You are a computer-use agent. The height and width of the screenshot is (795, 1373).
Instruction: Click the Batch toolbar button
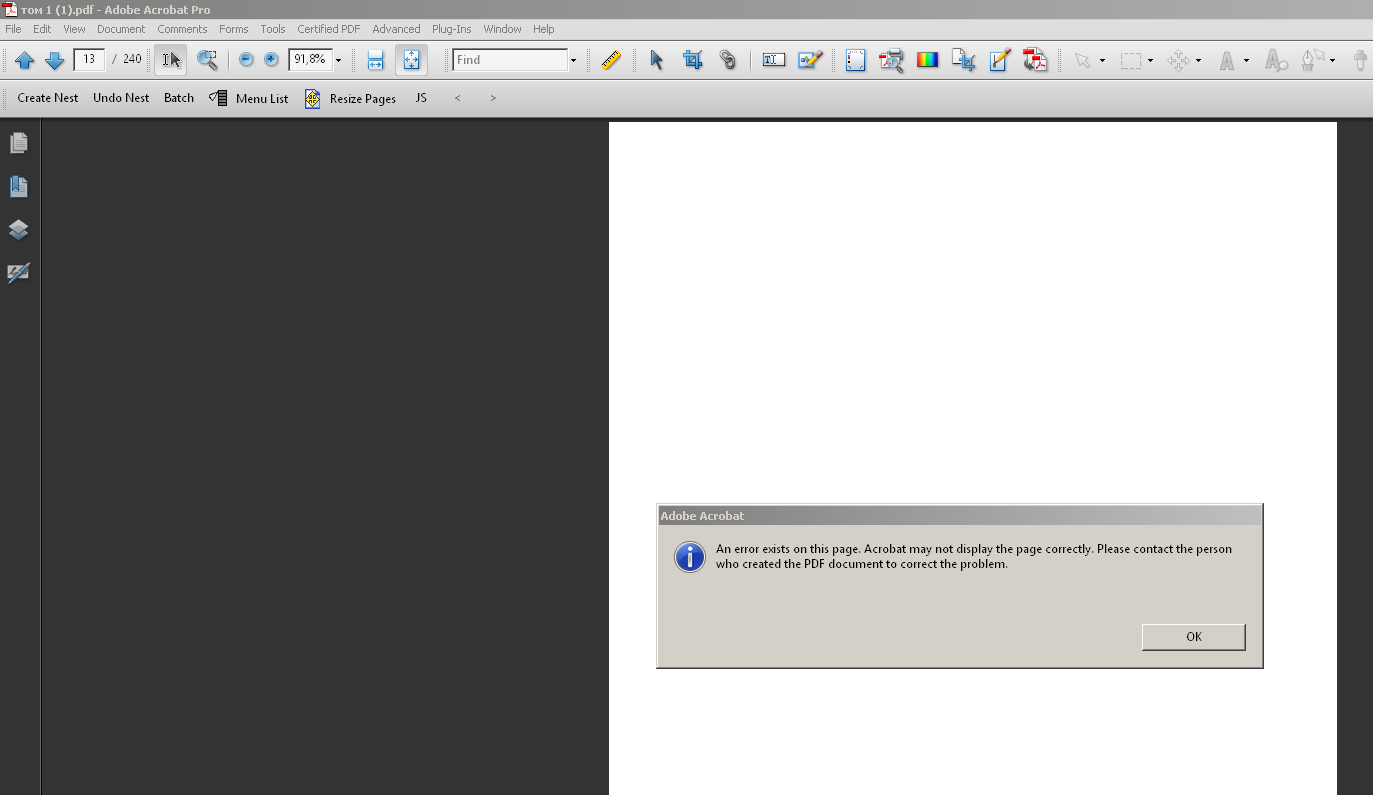click(179, 98)
